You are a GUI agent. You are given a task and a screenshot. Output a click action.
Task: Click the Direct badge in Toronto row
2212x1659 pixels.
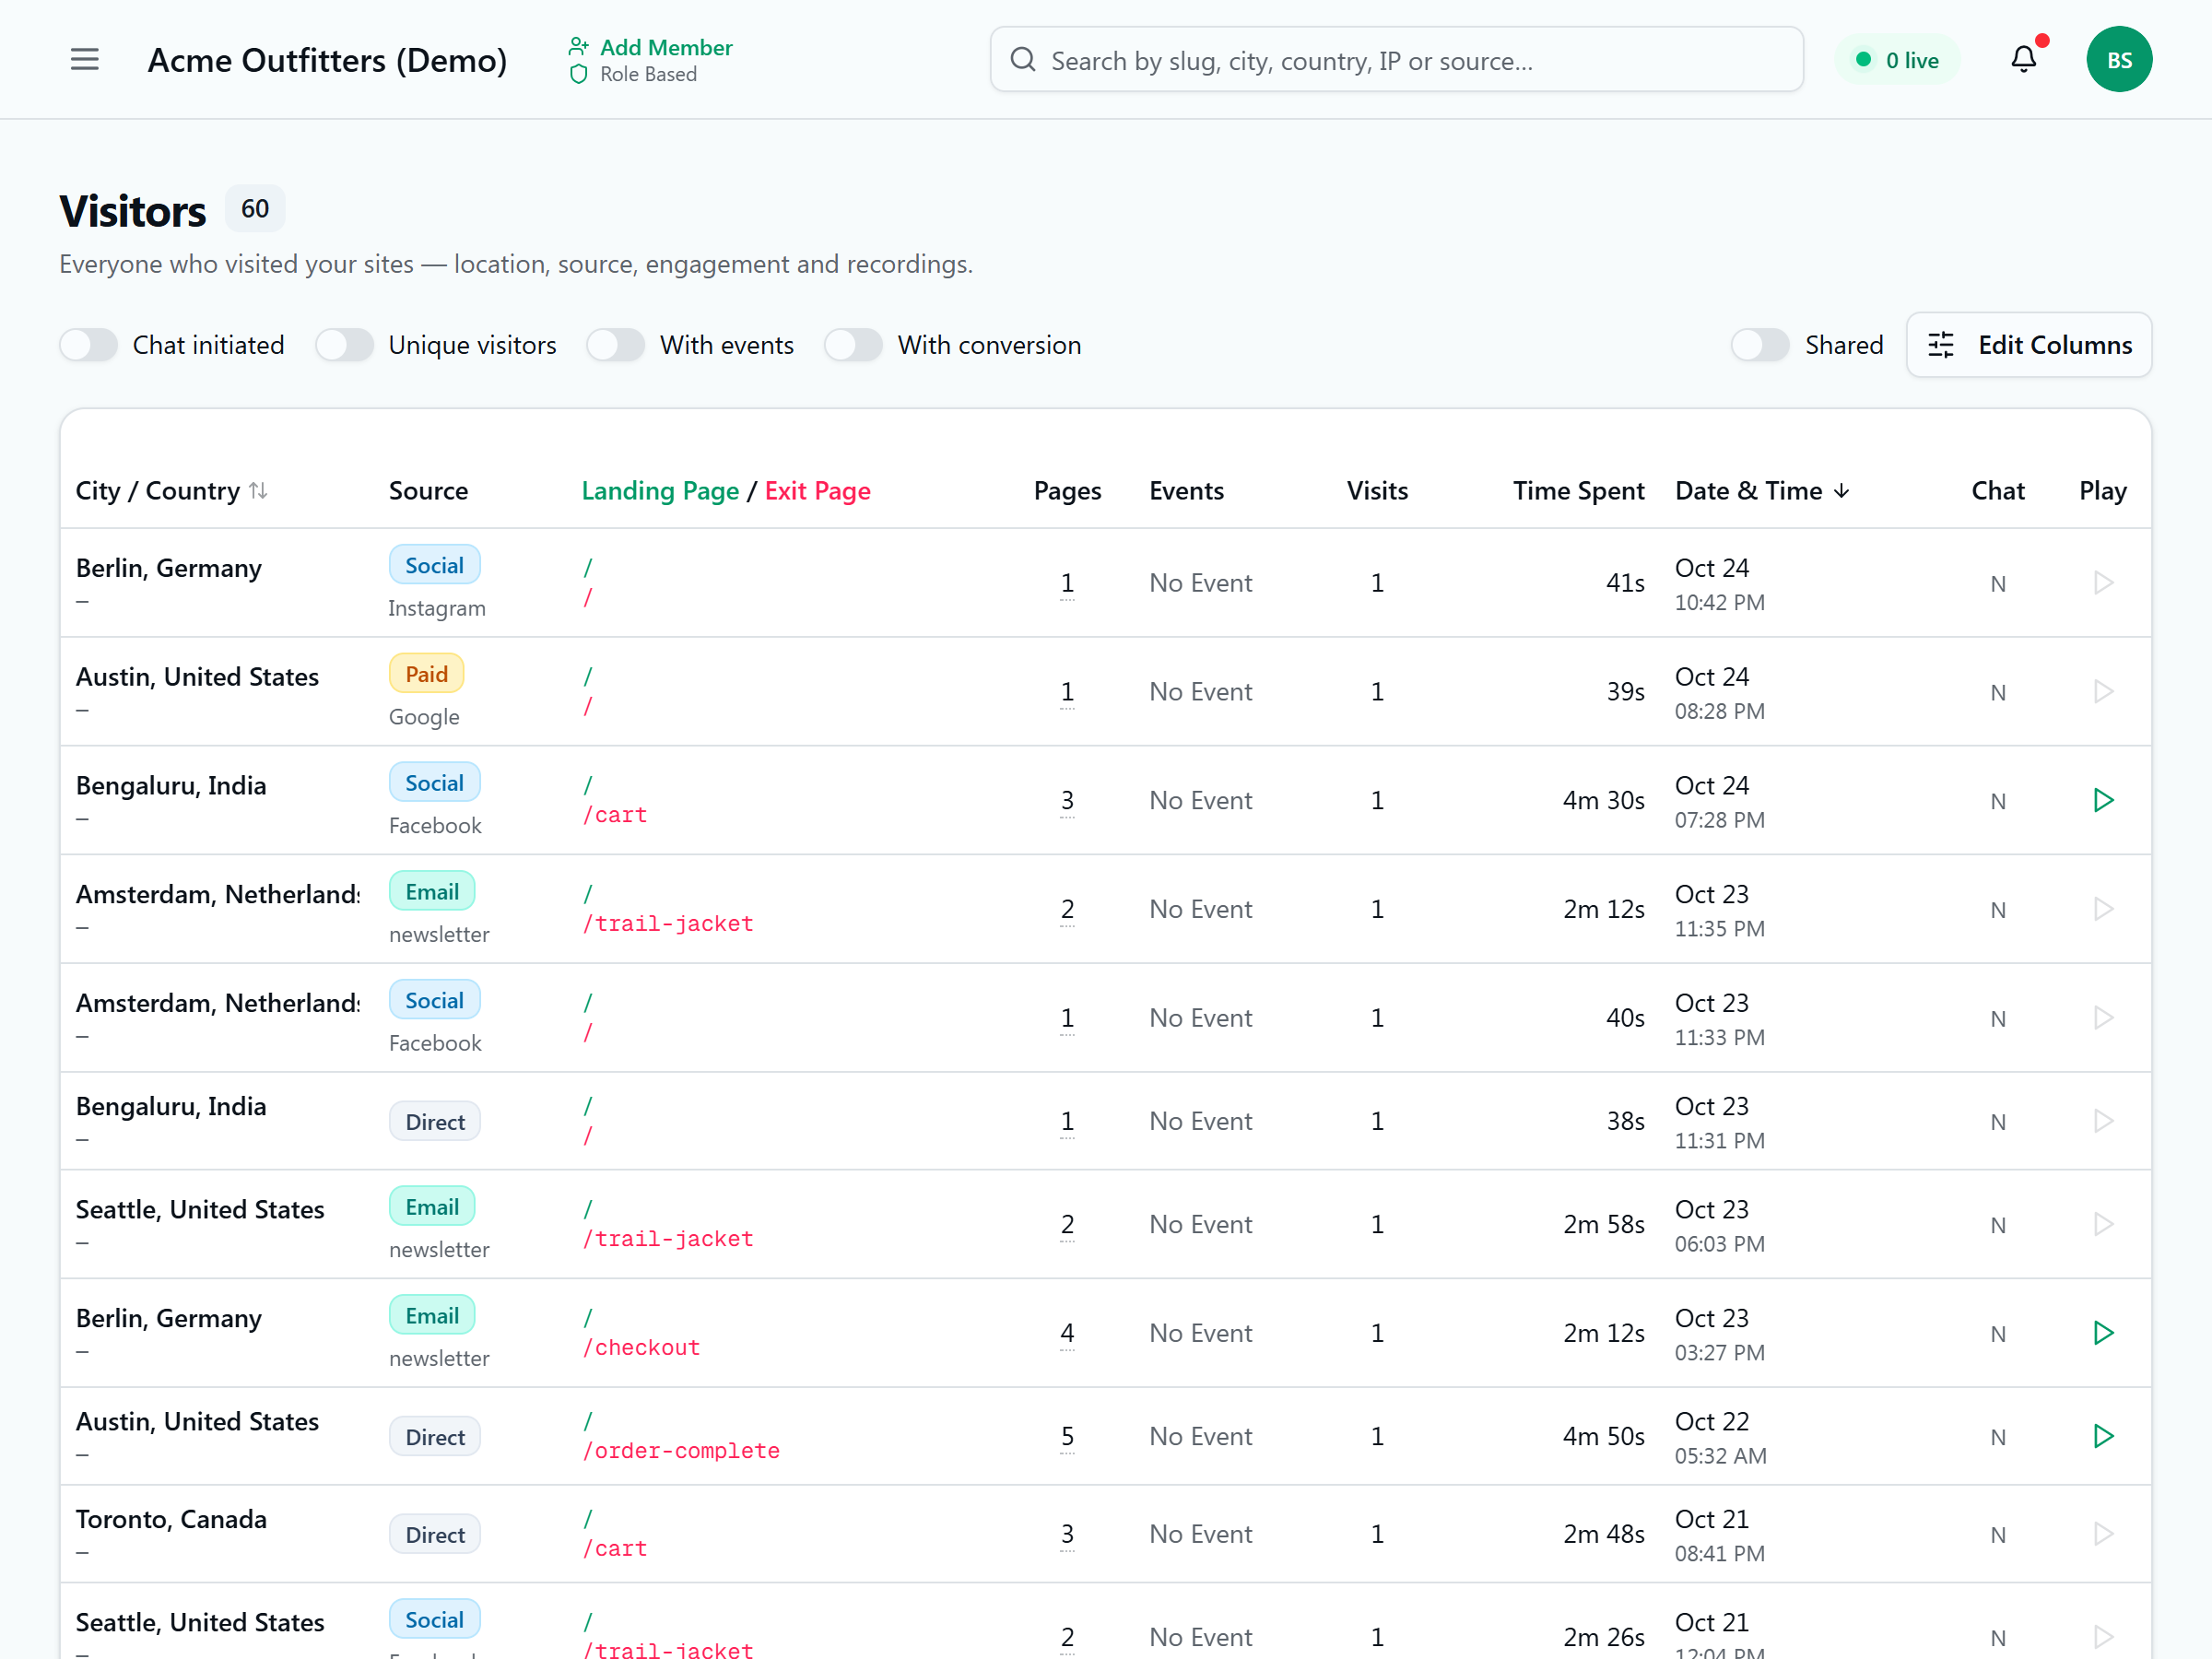click(435, 1534)
